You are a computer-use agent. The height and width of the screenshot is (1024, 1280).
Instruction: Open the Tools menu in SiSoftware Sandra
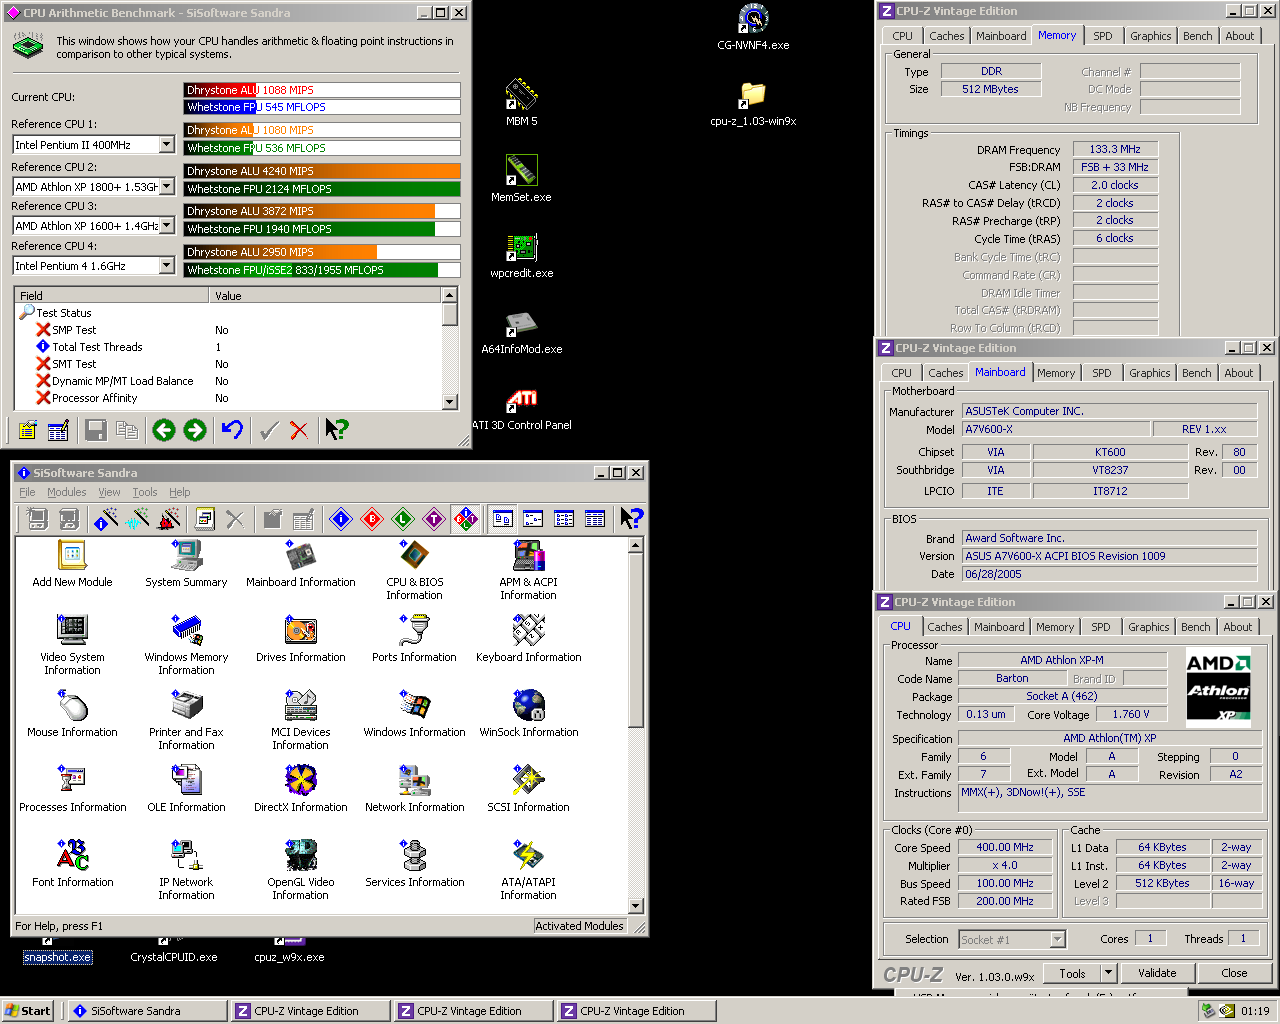point(145,492)
